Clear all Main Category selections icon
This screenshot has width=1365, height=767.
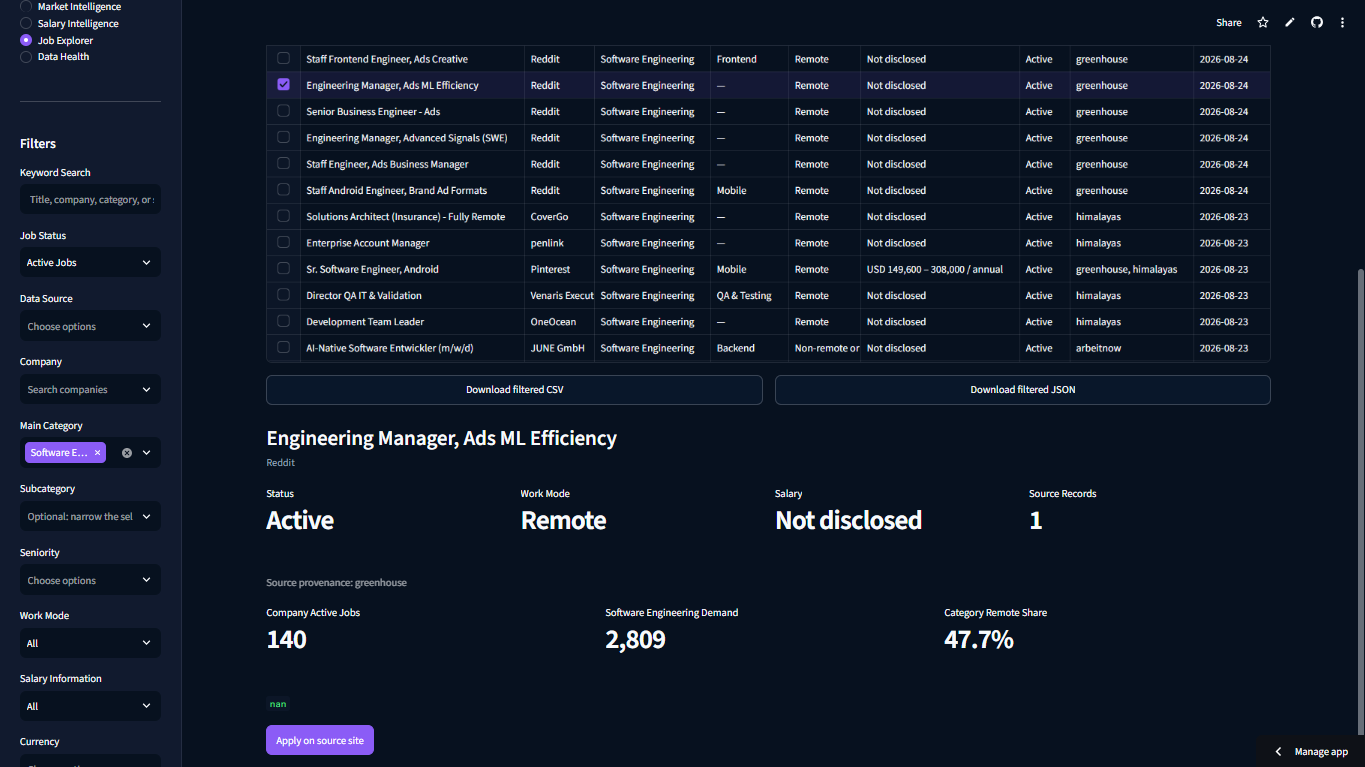coord(127,453)
